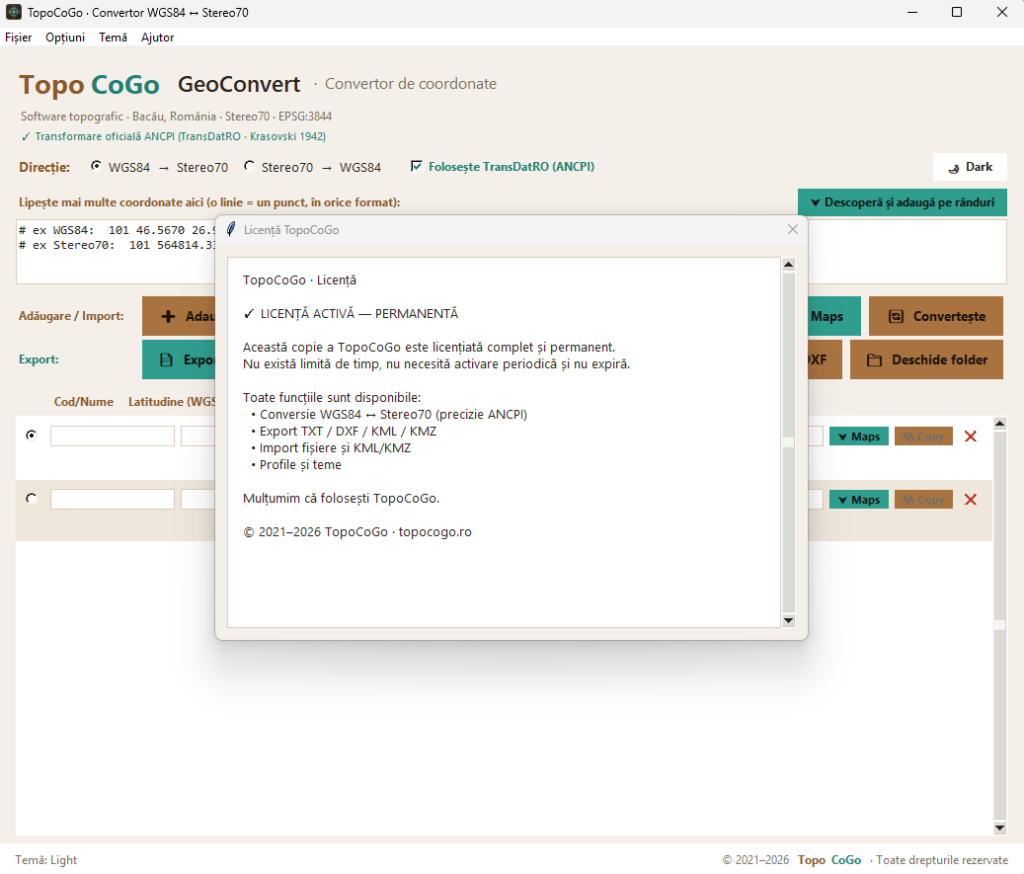This screenshot has height=874, width=1024.
Task: Open the second row Maps dropdown
Action: [x=858, y=500]
